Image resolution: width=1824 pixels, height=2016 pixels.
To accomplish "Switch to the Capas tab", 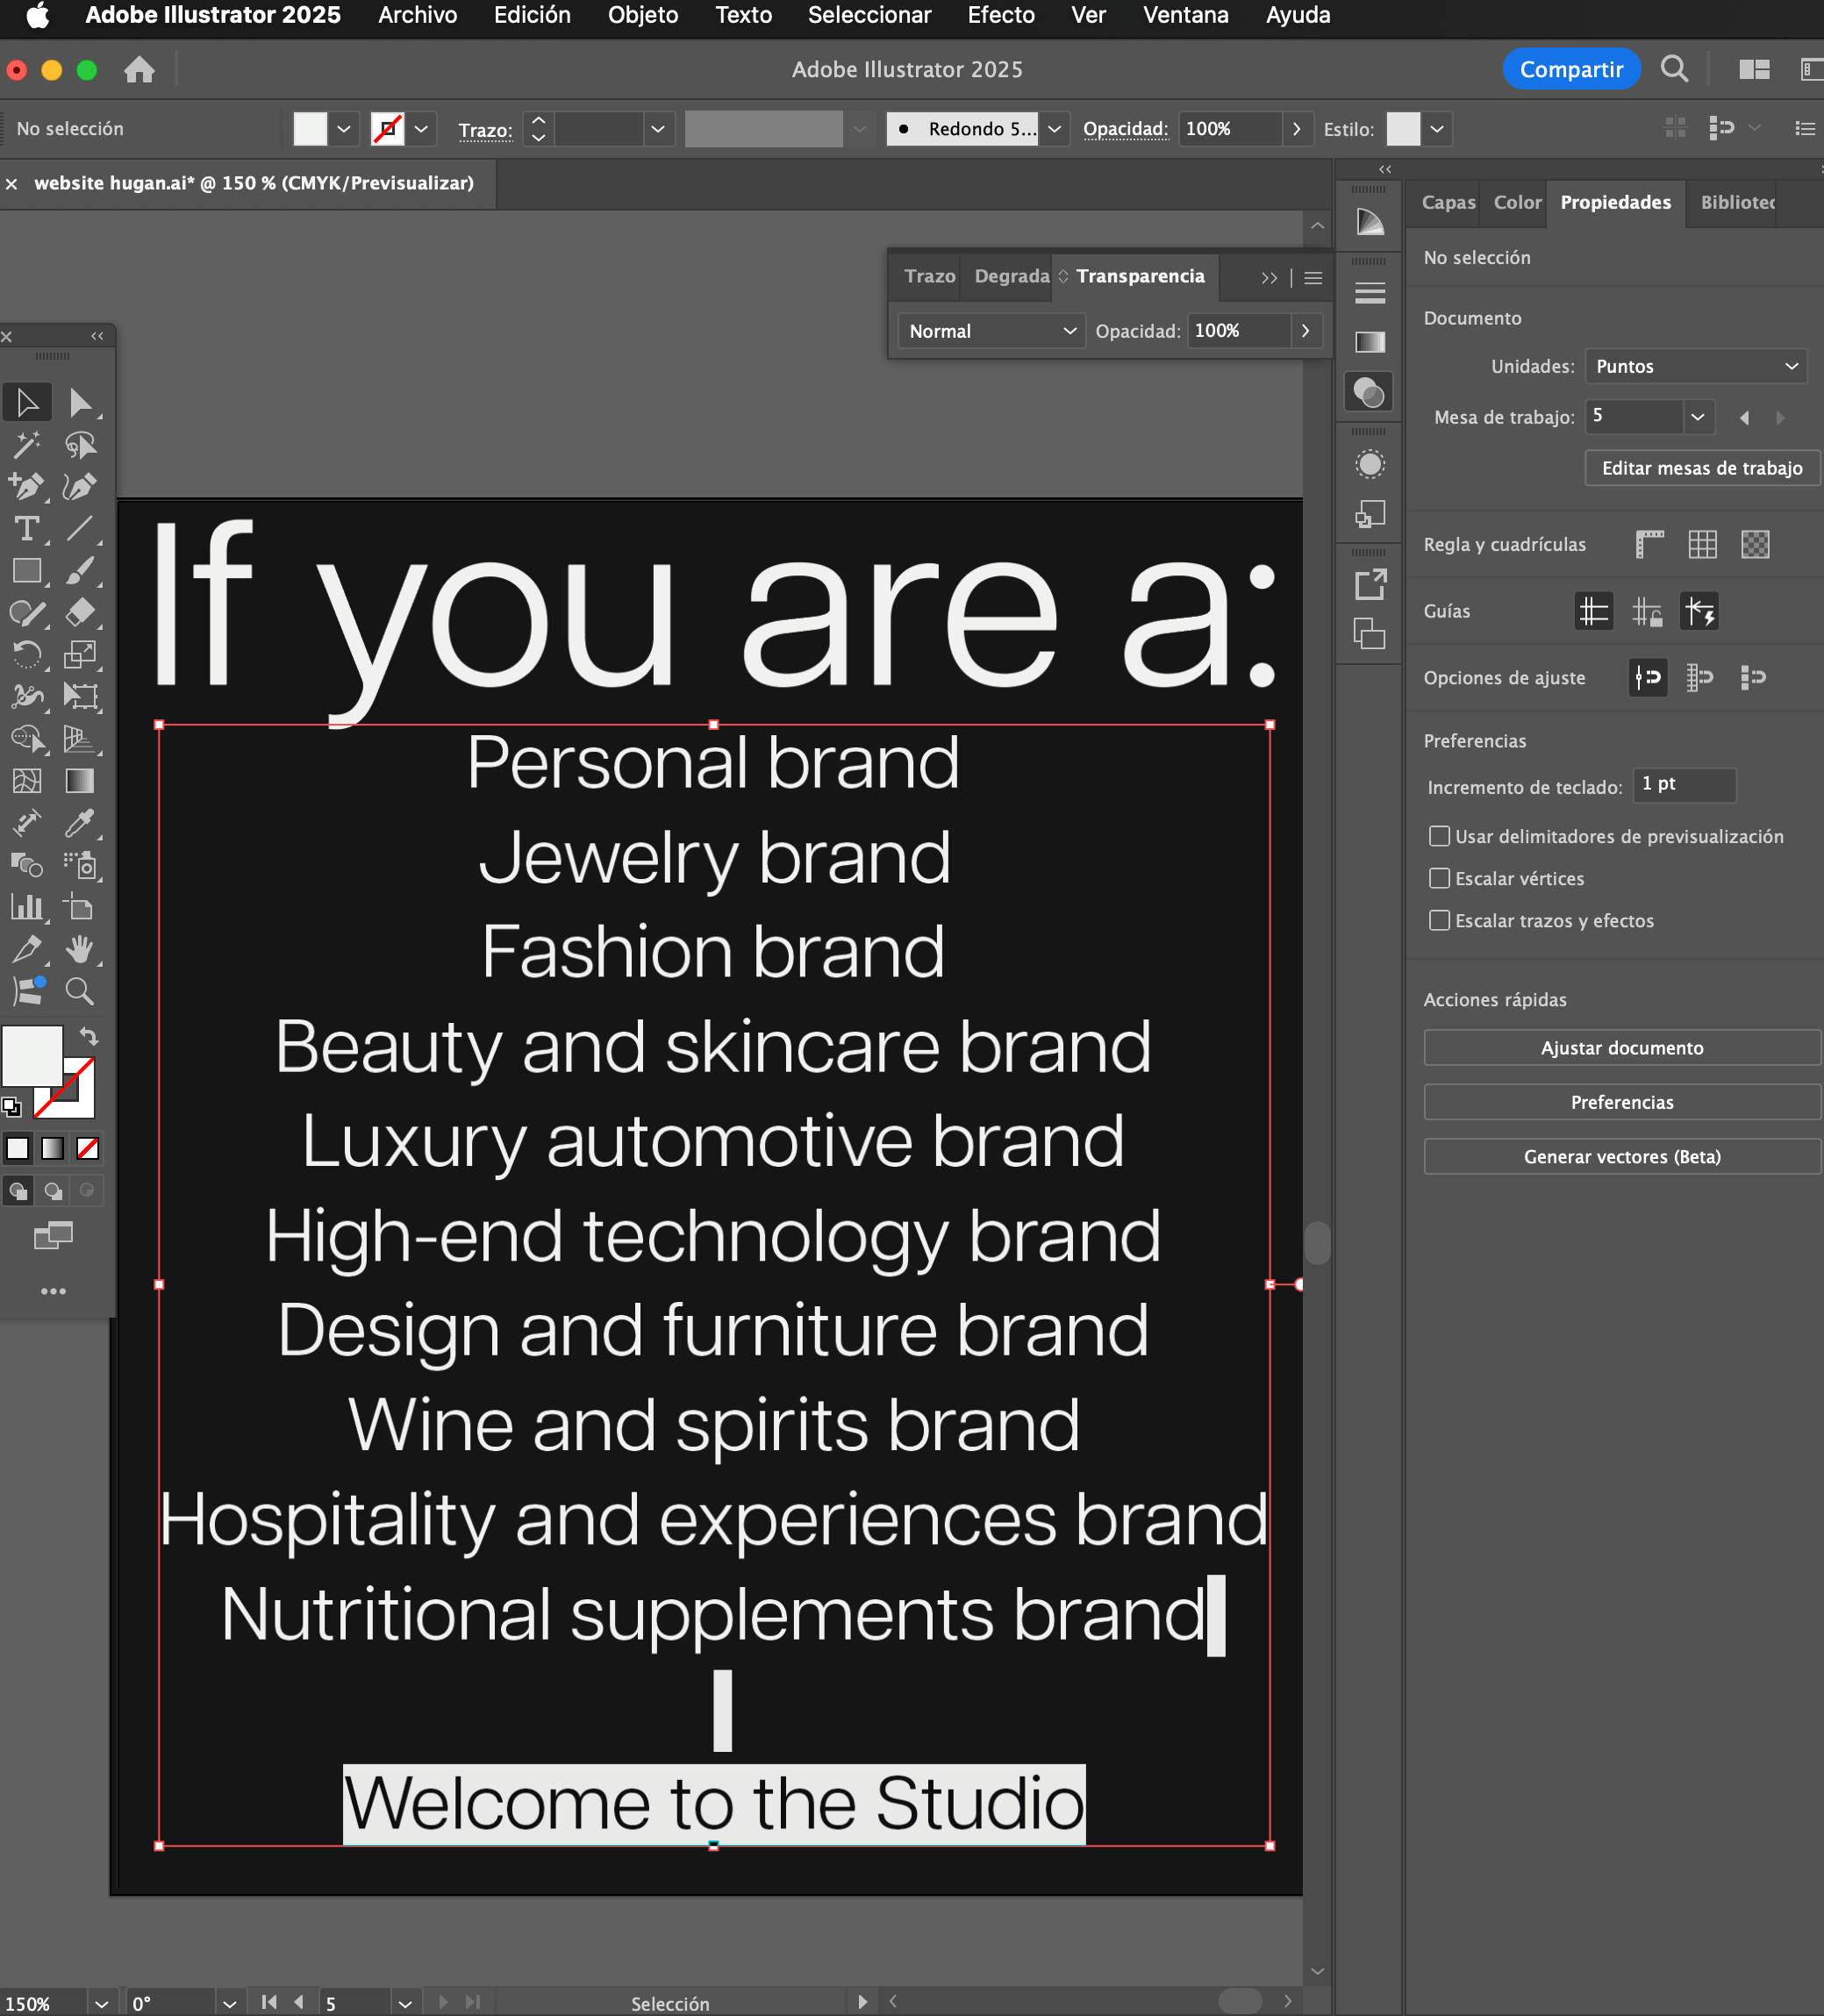I will 1447,202.
